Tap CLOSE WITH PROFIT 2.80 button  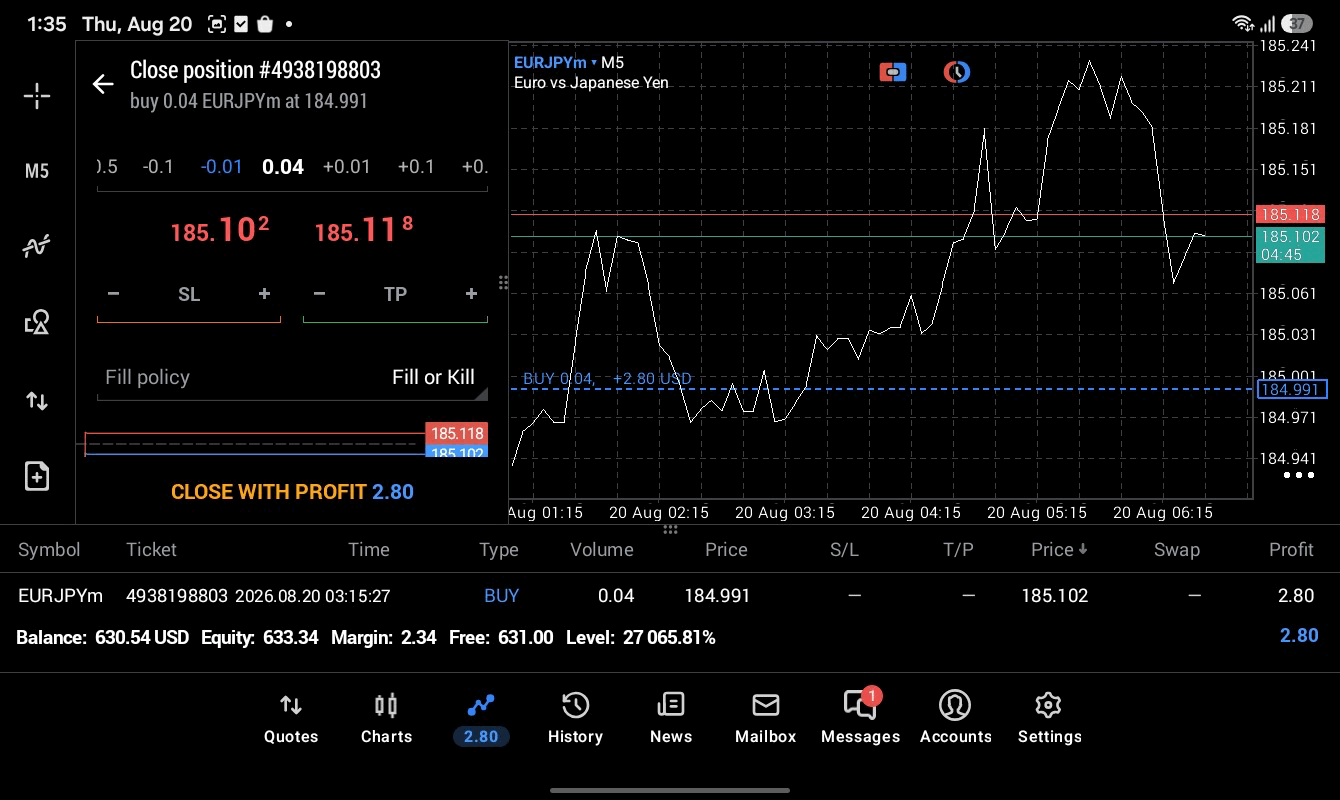pyautogui.click(x=292, y=492)
